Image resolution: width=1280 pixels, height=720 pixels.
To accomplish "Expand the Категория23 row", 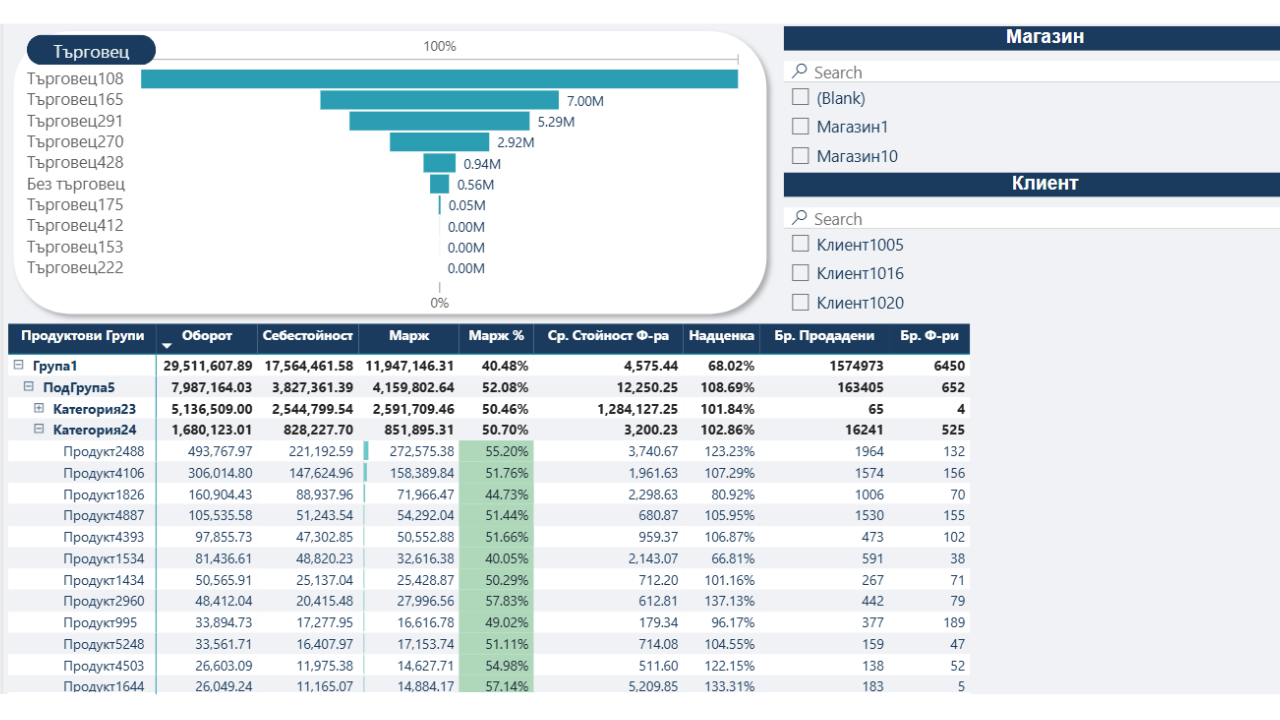I will pyautogui.click(x=39, y=408).
